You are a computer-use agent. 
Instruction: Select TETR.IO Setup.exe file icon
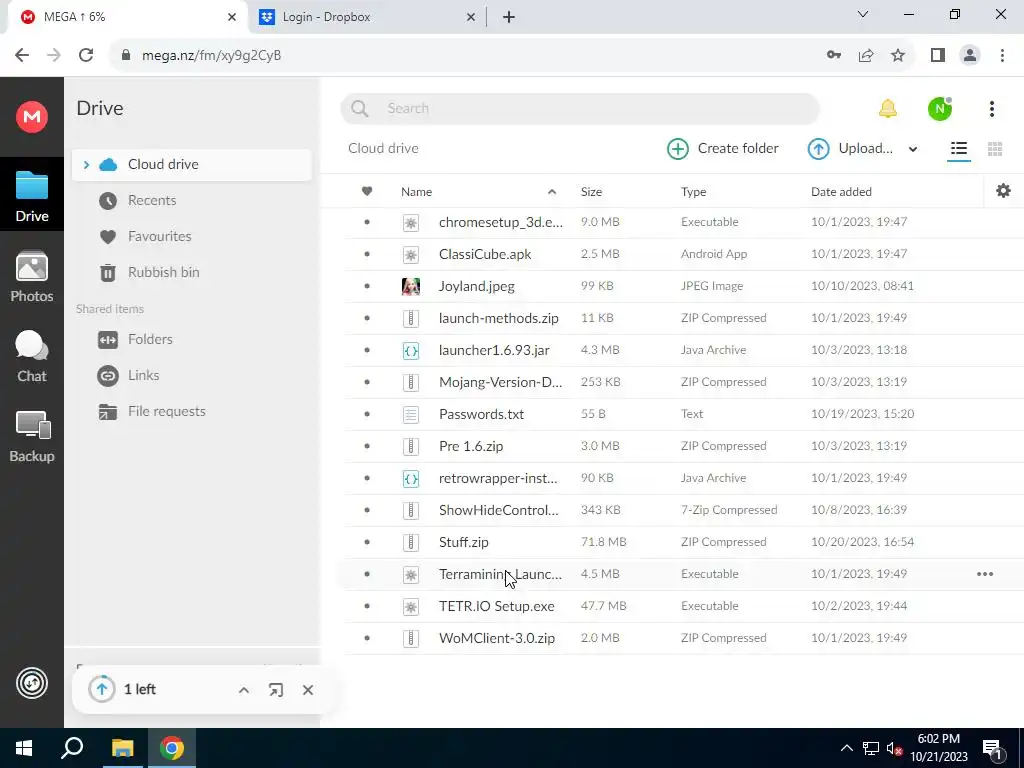(x=411, y=607)
